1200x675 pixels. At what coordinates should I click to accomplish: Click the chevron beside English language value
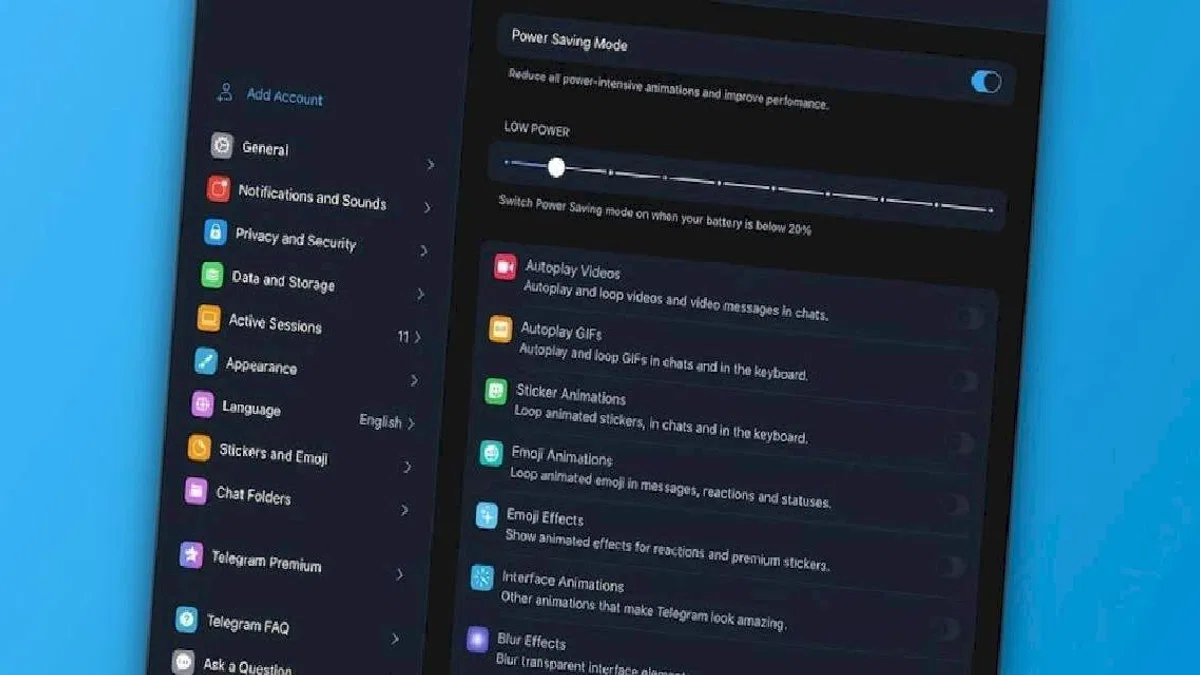(x=411, y=423)
